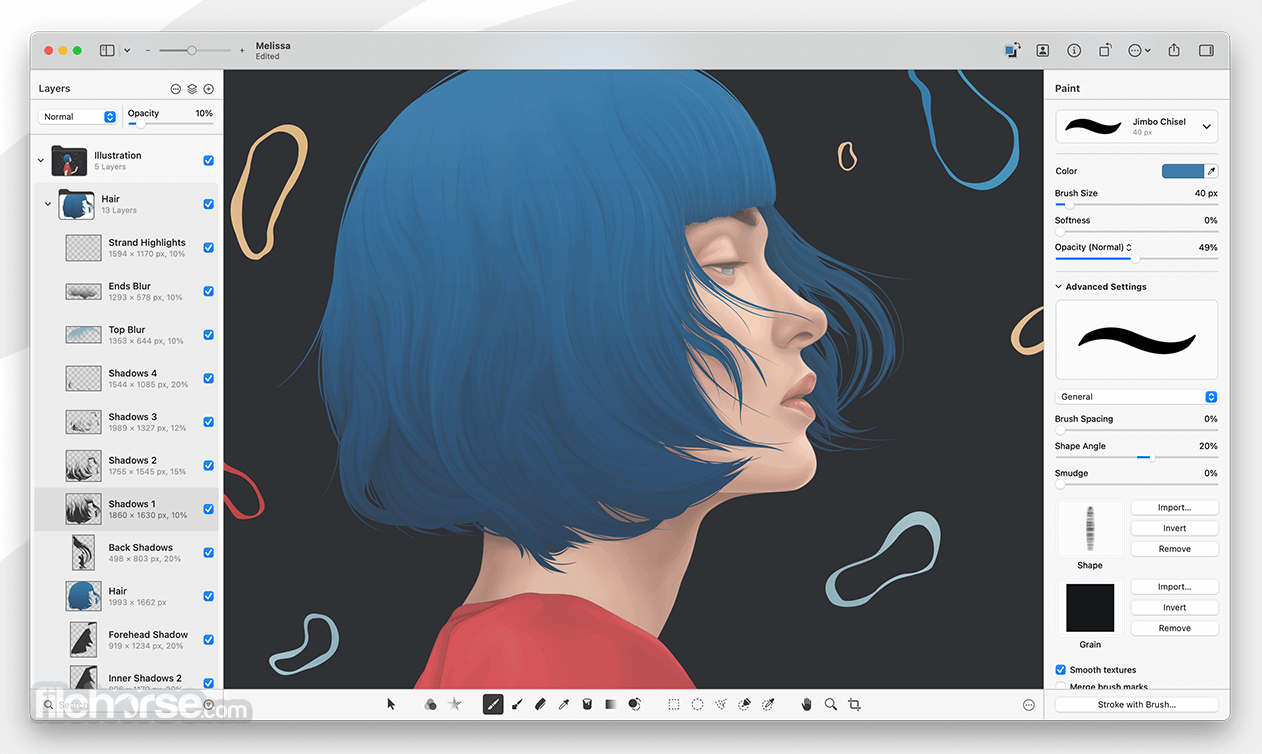Viewport: 1262px width, 754px height.
Task: Select the Shadows 3 layer row
Action: click(x=127, y=422)
